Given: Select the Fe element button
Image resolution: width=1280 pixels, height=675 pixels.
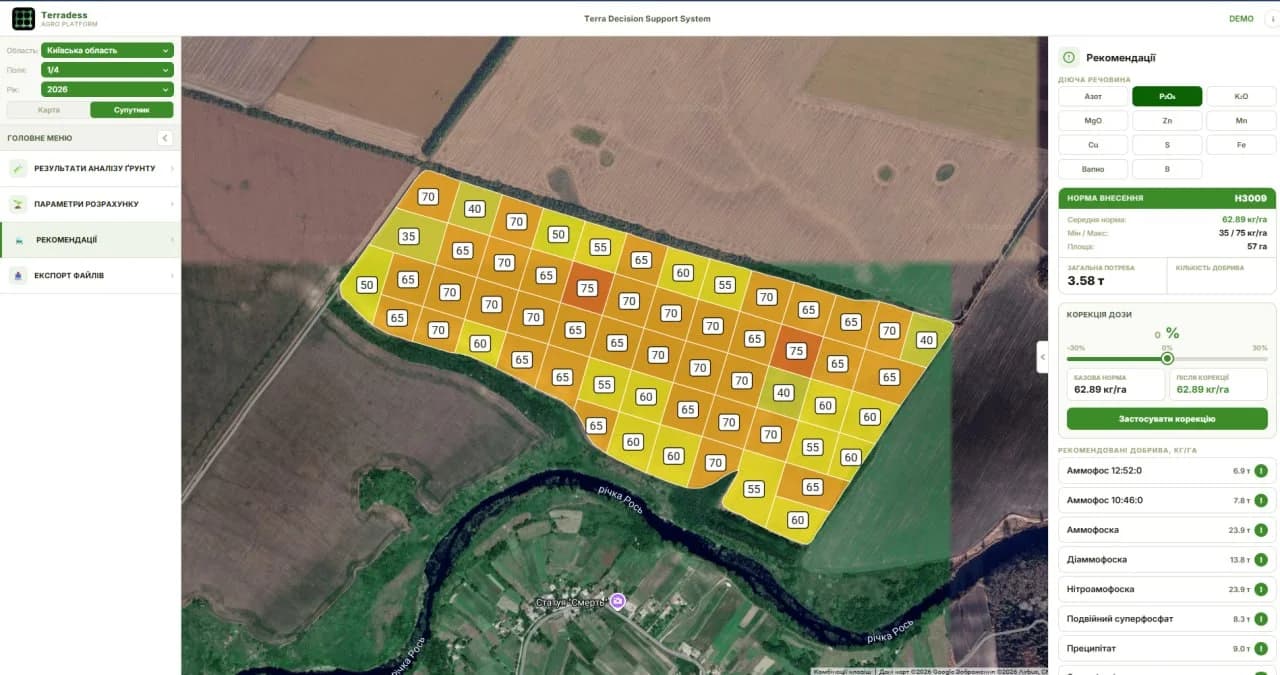Looking at the screenshot, I should pos(1241,145).
